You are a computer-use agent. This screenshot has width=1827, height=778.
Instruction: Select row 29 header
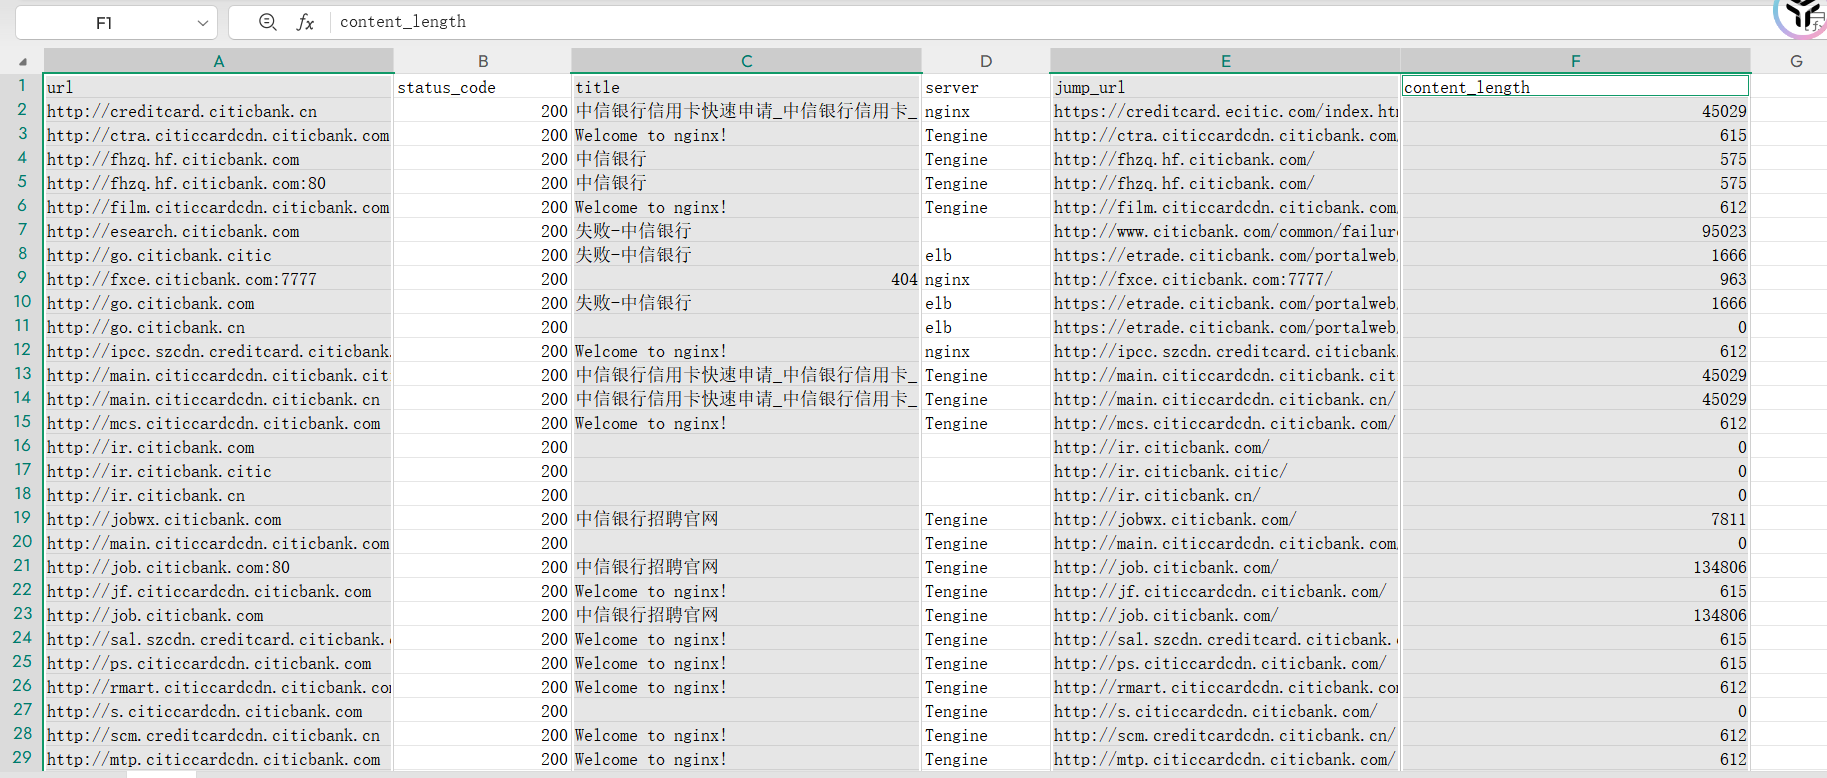pos(22,758)
